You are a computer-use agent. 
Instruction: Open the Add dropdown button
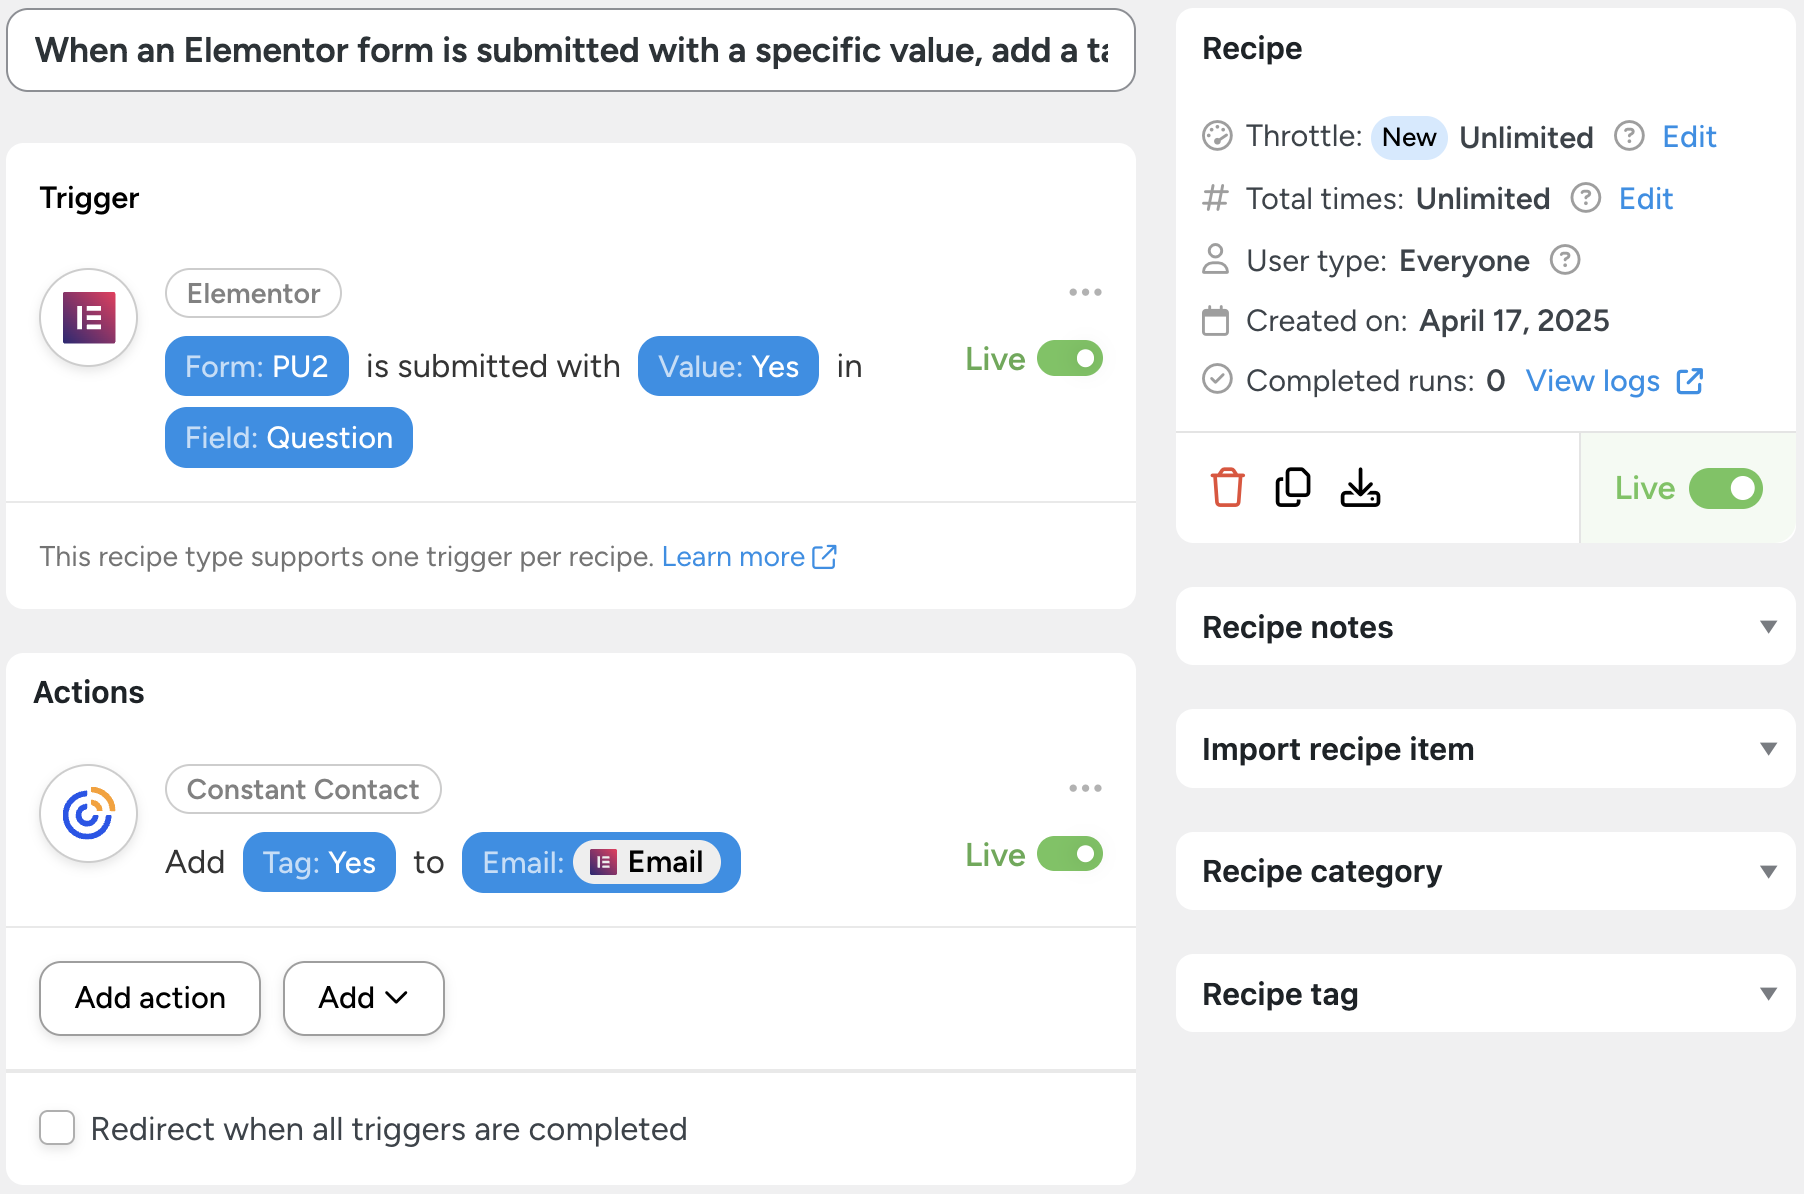[363, 998]
